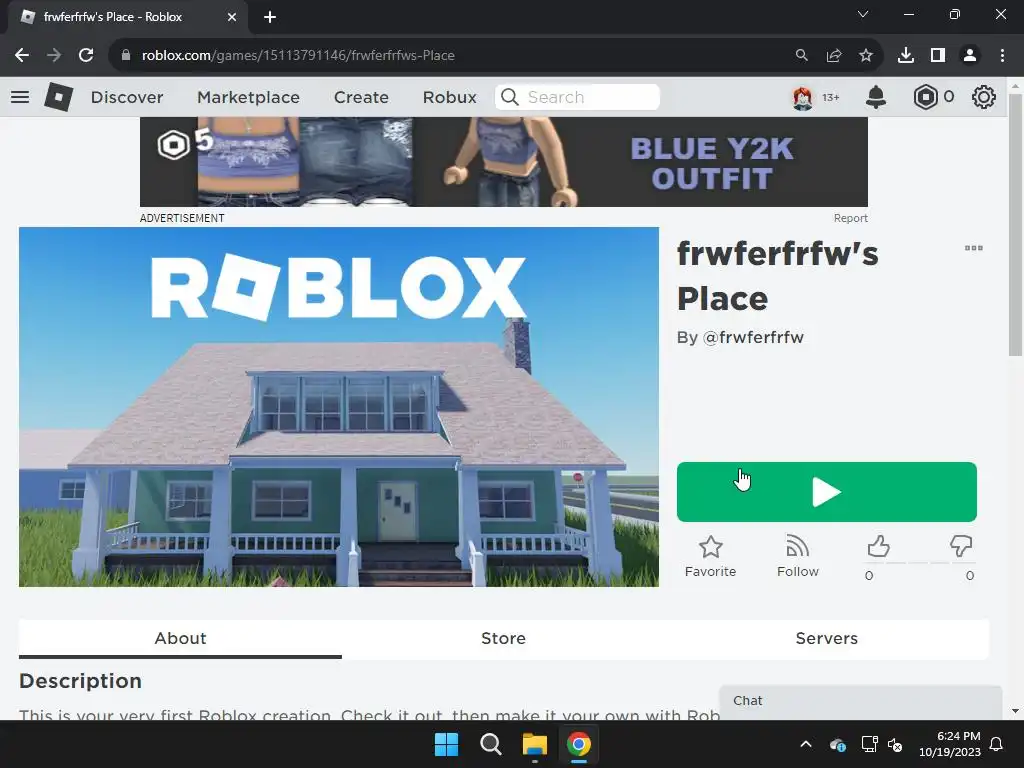This screenshot has height=768, width=1024.
Task: Open the muted volume tray icon
Action: [895, 744]
